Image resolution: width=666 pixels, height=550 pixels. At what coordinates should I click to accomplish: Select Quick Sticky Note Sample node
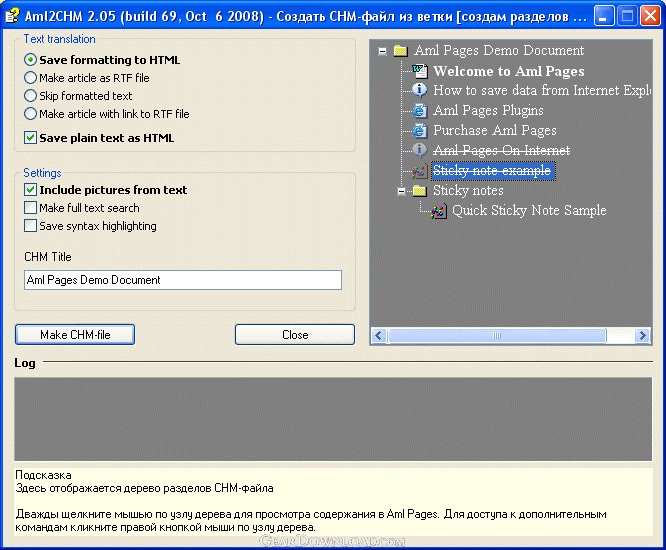(x=529, y=211)
